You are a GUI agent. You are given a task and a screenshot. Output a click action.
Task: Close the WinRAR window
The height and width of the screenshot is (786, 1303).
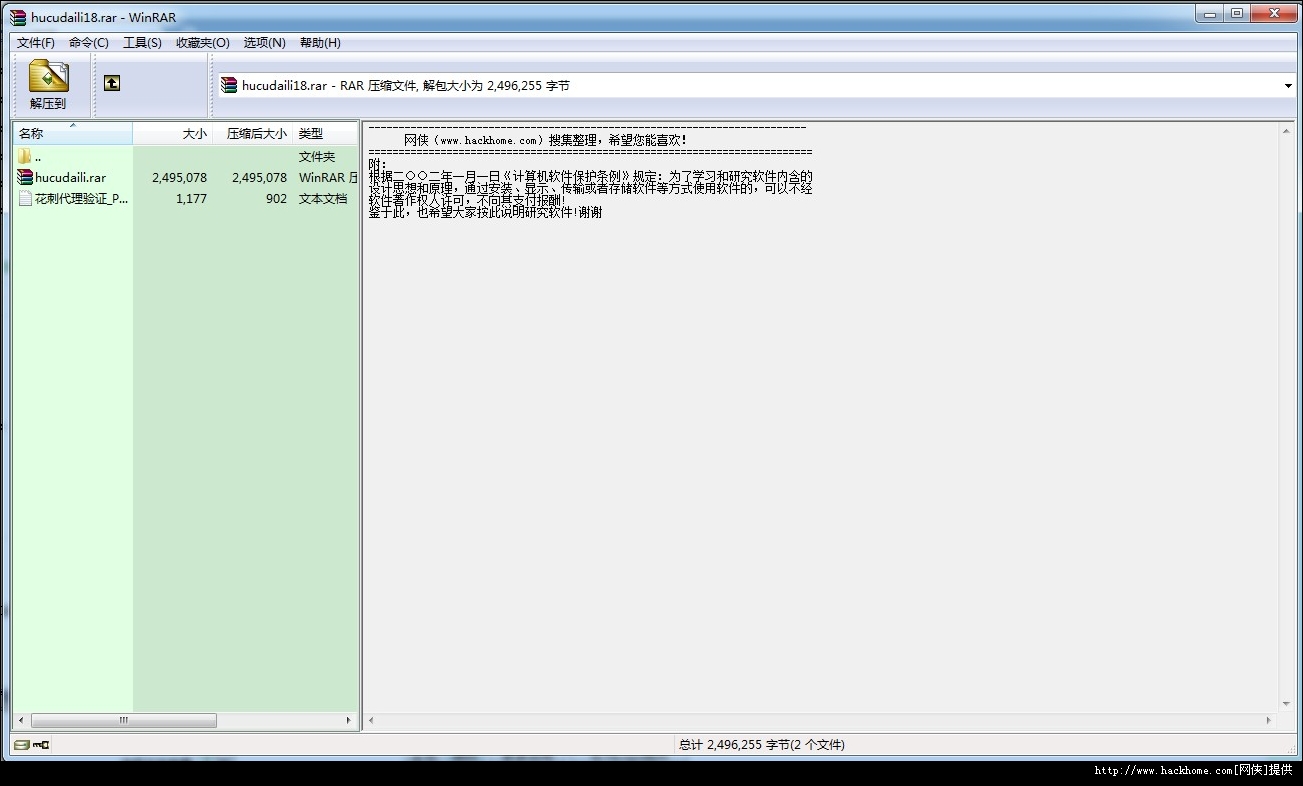click(x=1275, y=13)
